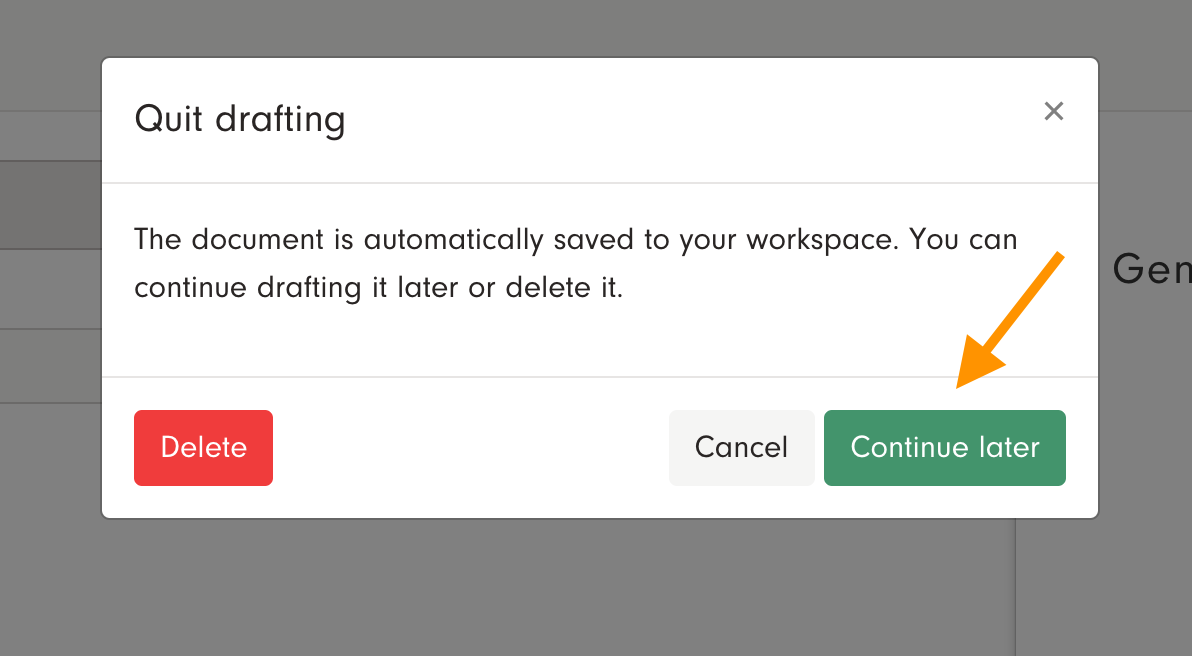Click the partially visible 'Gen' heading behind dialog
Viewport: 1192px width, 656px height.
tap(1150, 269)
